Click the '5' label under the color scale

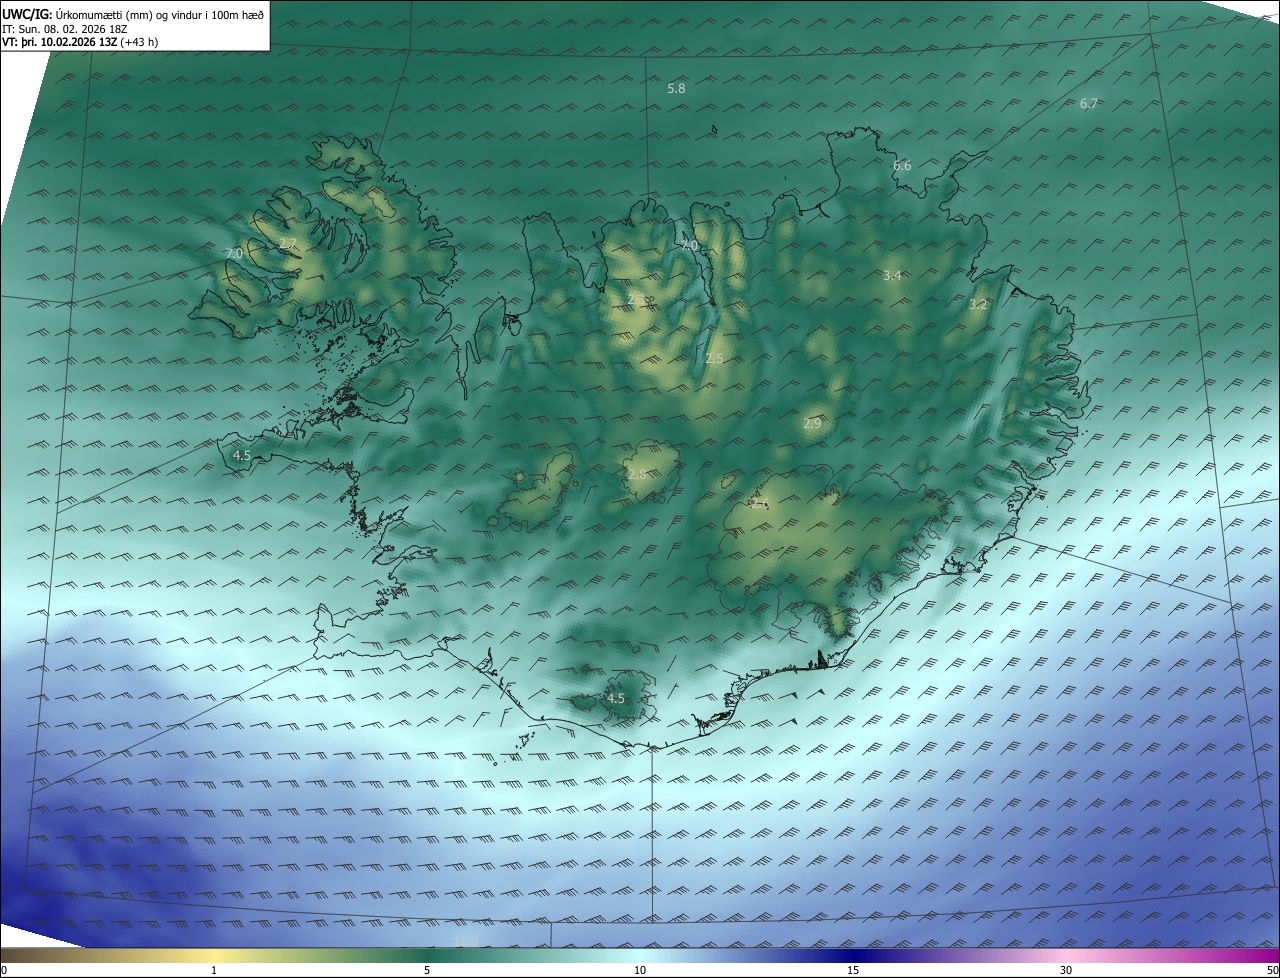point(427,971)
